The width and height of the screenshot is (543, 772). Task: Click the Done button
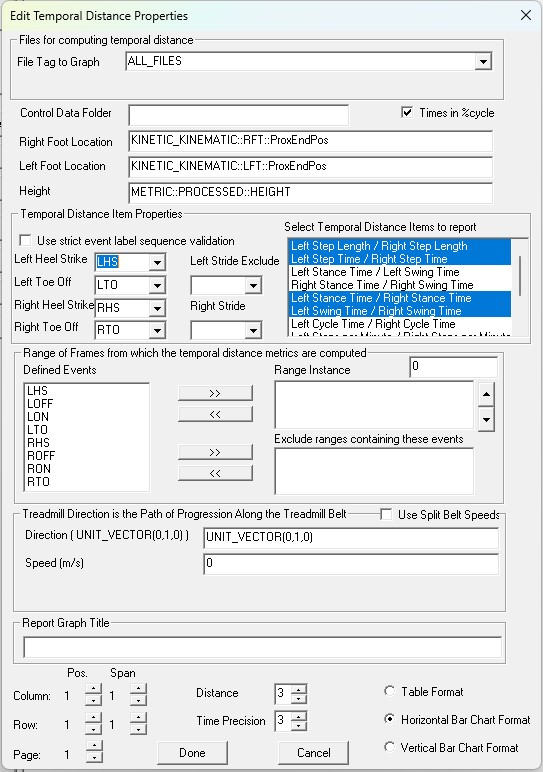click(x=192, y=753)
